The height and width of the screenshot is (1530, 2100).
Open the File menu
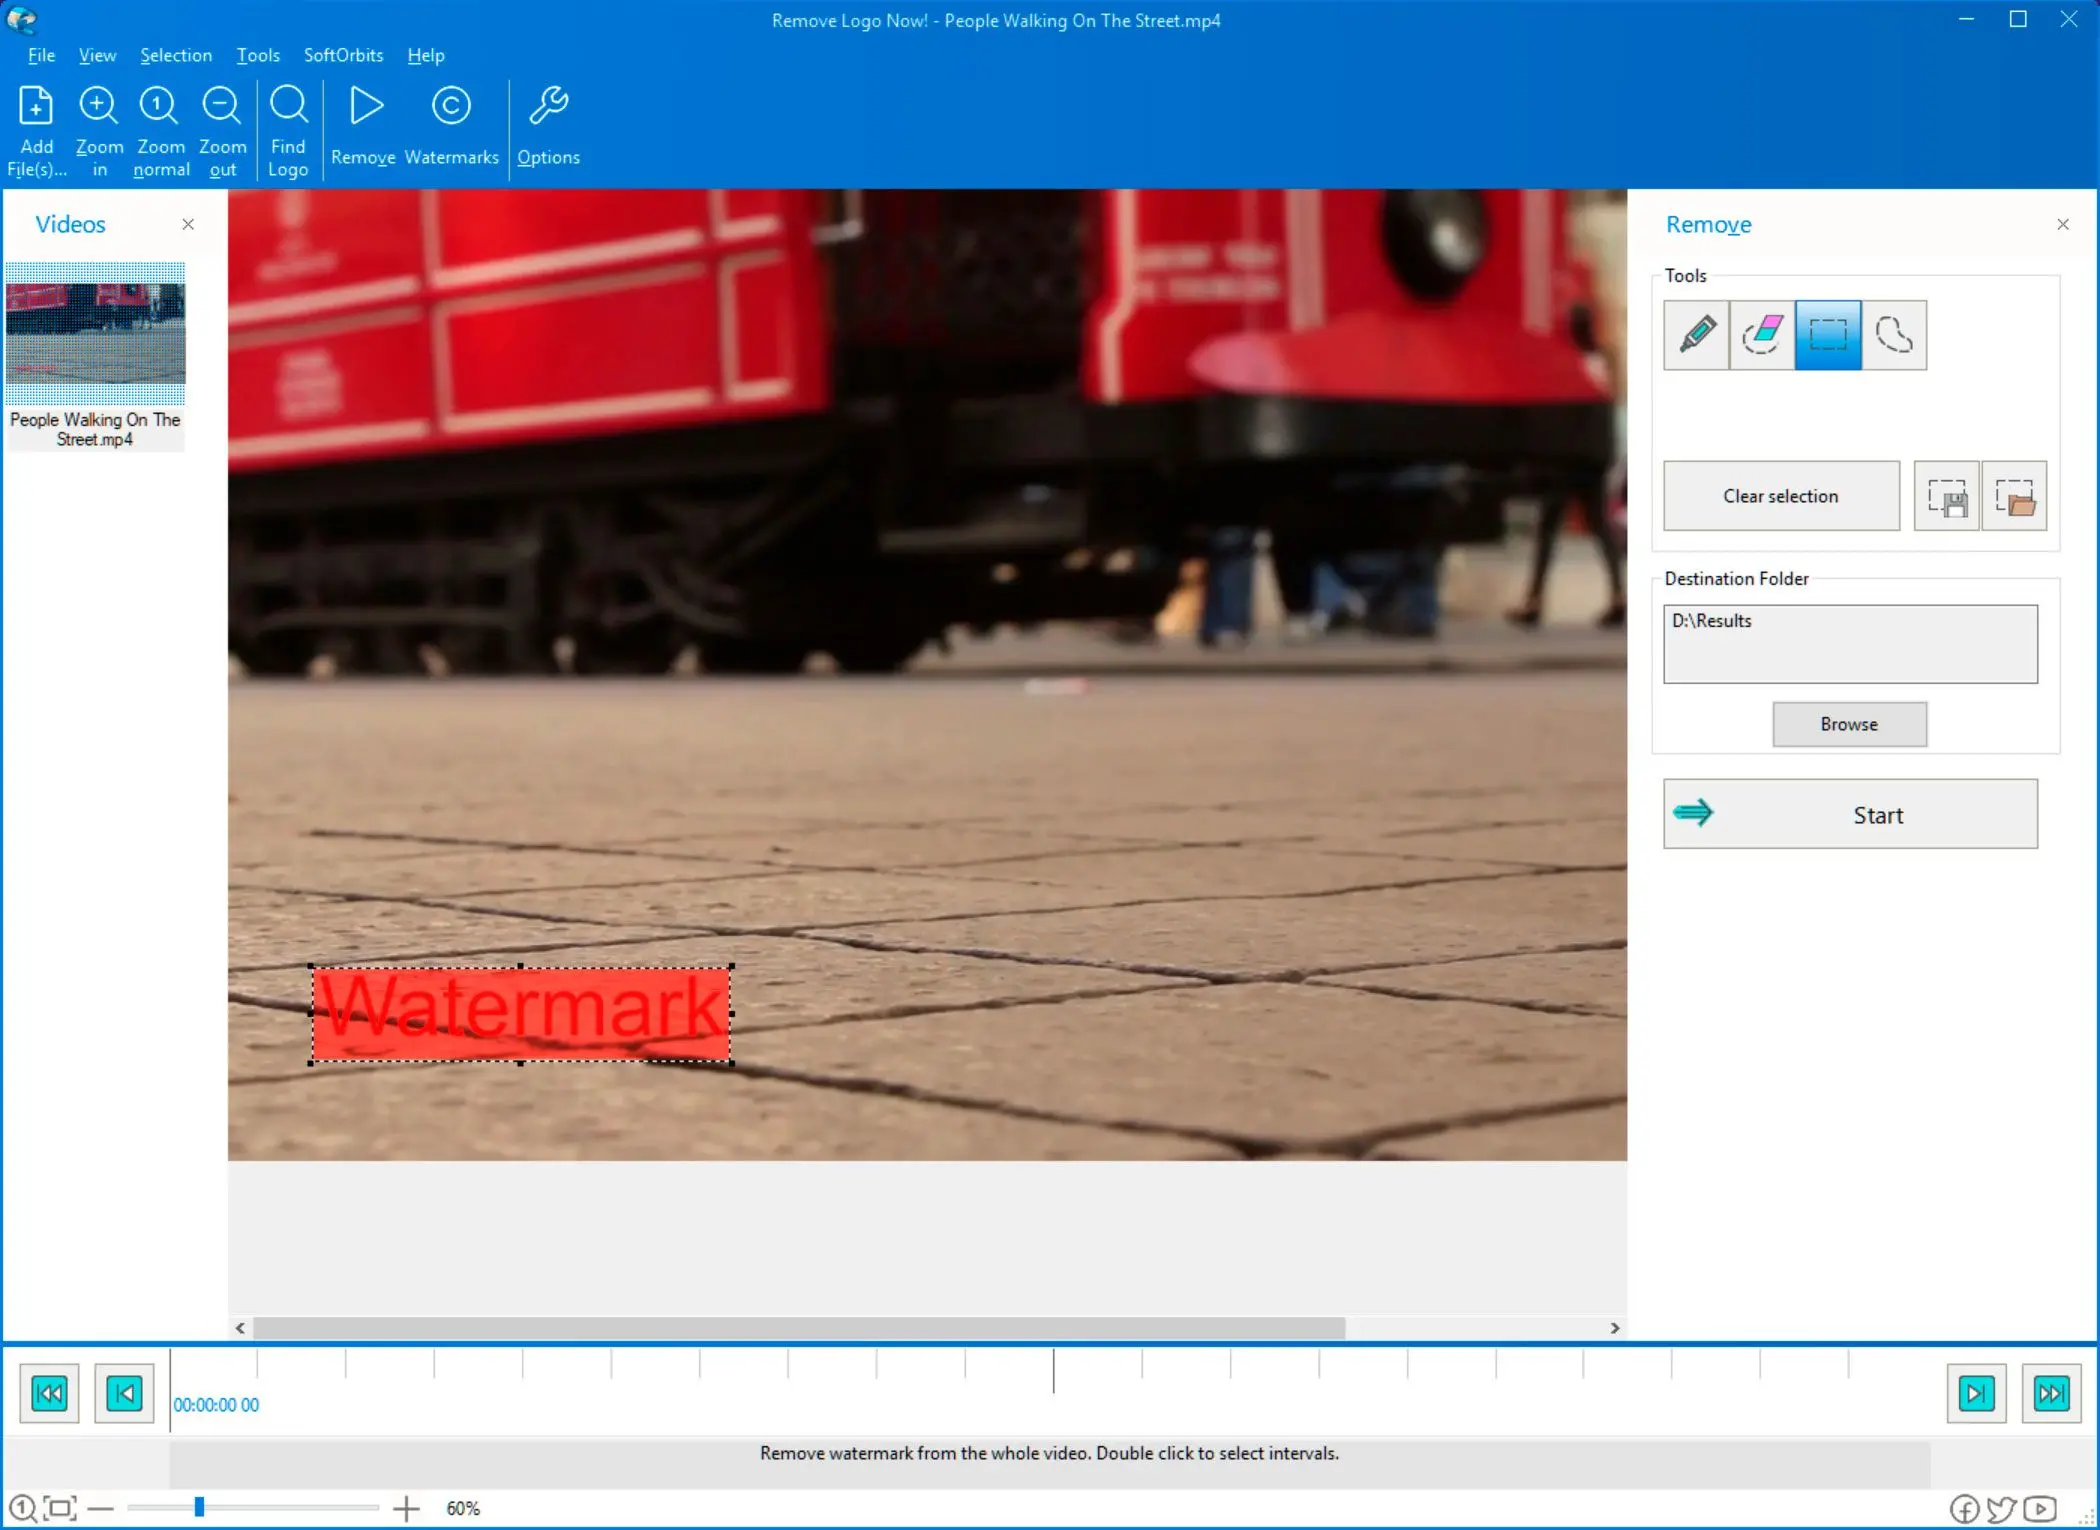[41, 54]
